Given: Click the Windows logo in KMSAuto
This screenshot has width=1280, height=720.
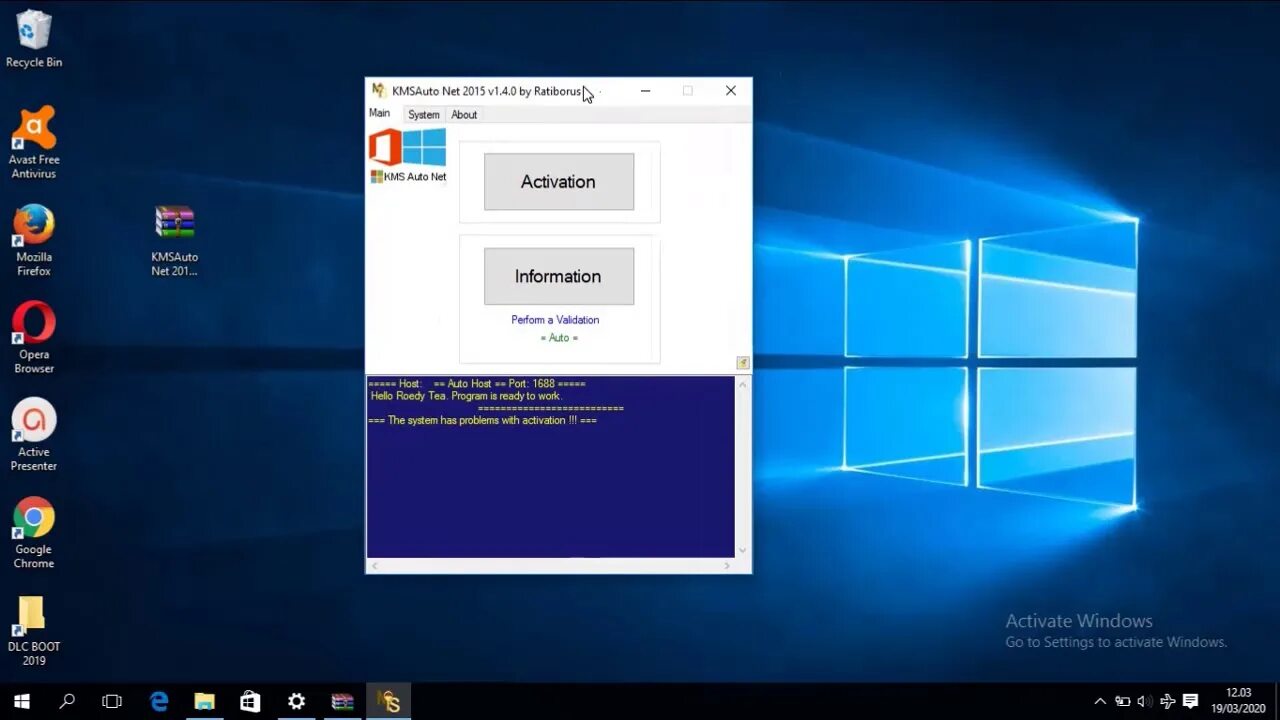Looking at the screenshot, I should 424,148.
